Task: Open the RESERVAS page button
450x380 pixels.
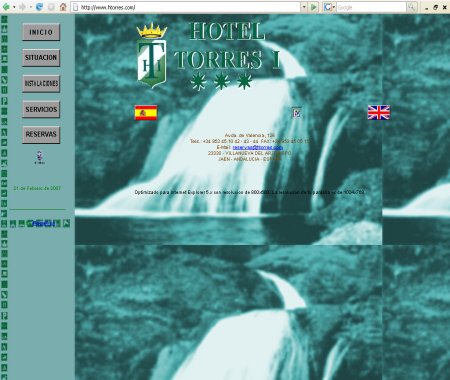Action: (41, 134)
